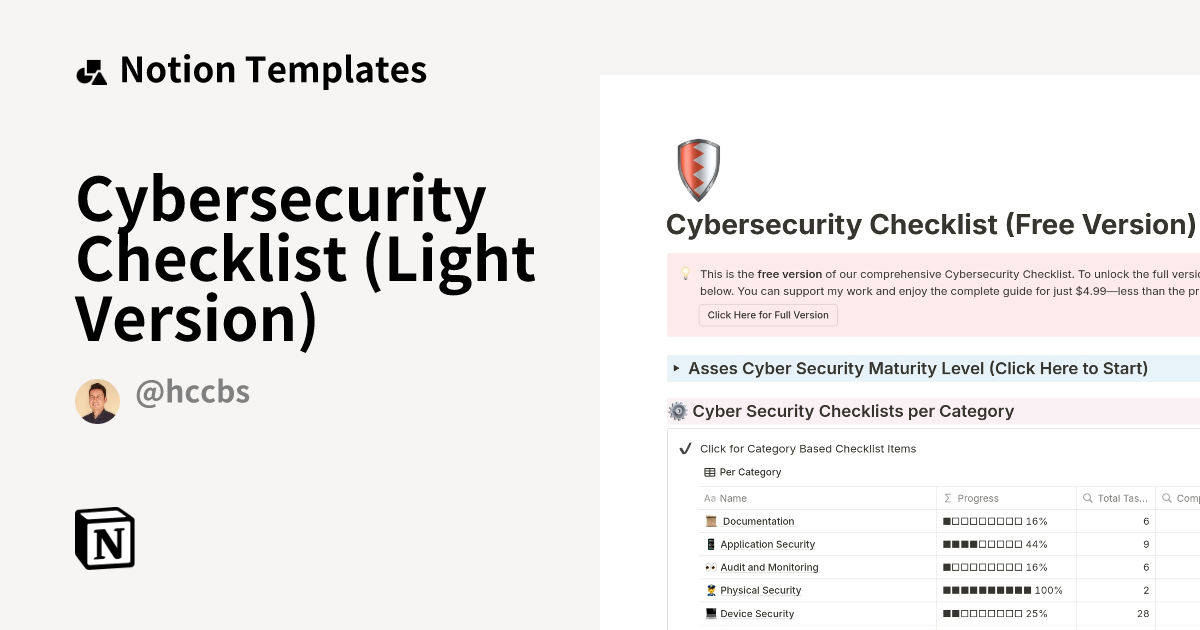The height and width of the screenshot is (630, 1200).
Task: Open the shield page icon
Action: click(698, 169)
